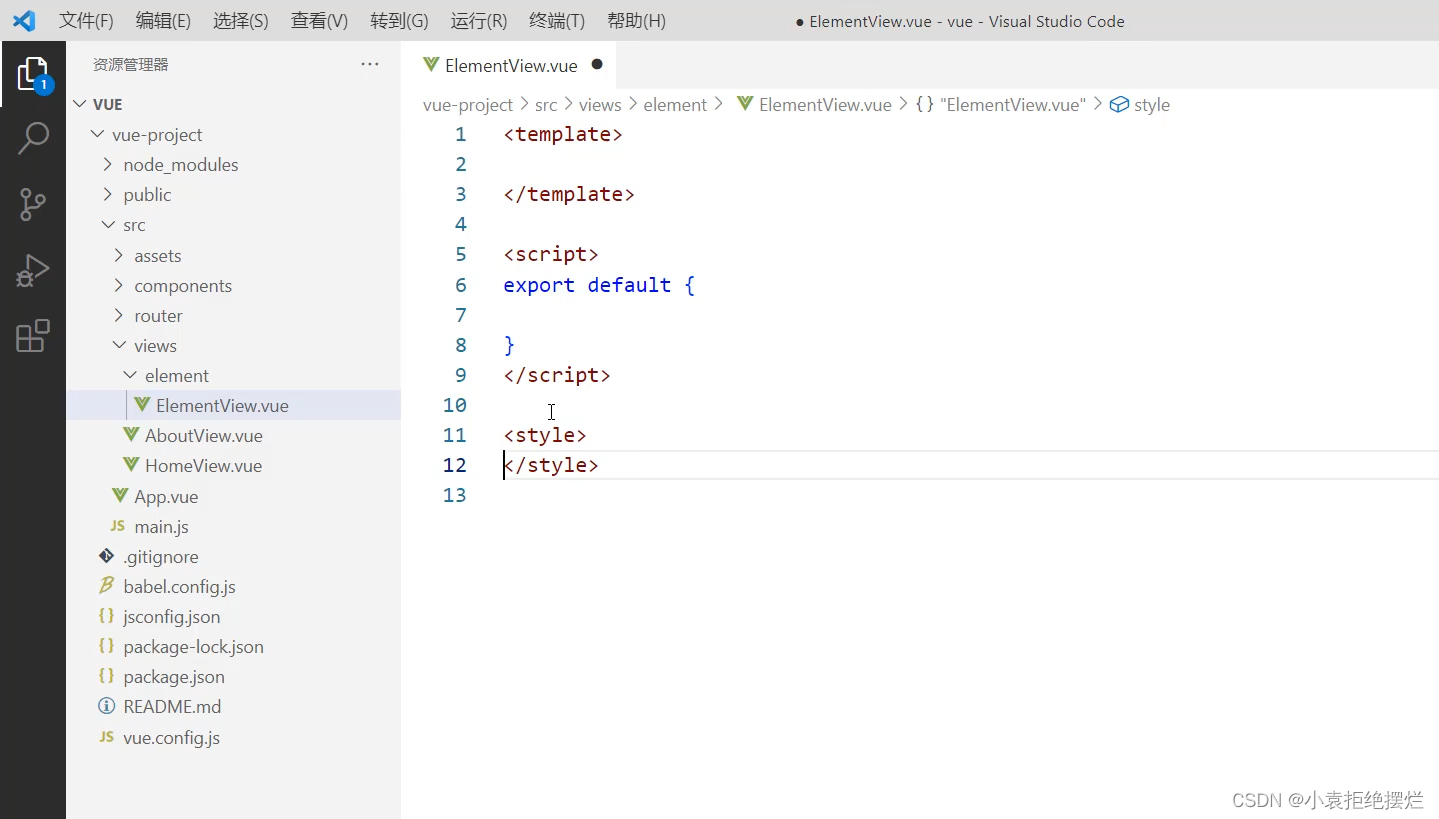Collapse the views folder
Screen dimensions: 1439x819
pyautogui.click(x=119, y=345)
